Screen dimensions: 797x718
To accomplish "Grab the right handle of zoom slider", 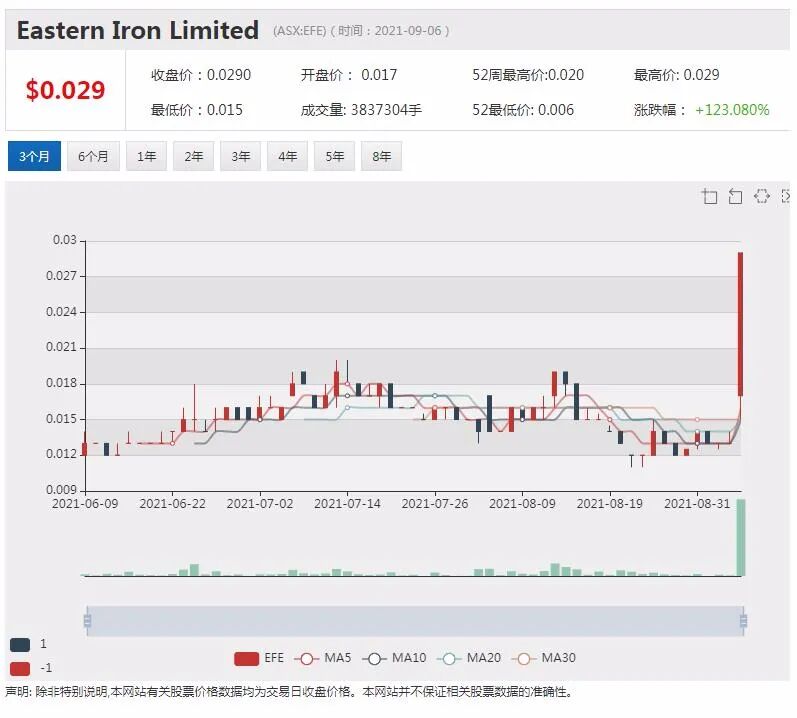I will [743, 620].
